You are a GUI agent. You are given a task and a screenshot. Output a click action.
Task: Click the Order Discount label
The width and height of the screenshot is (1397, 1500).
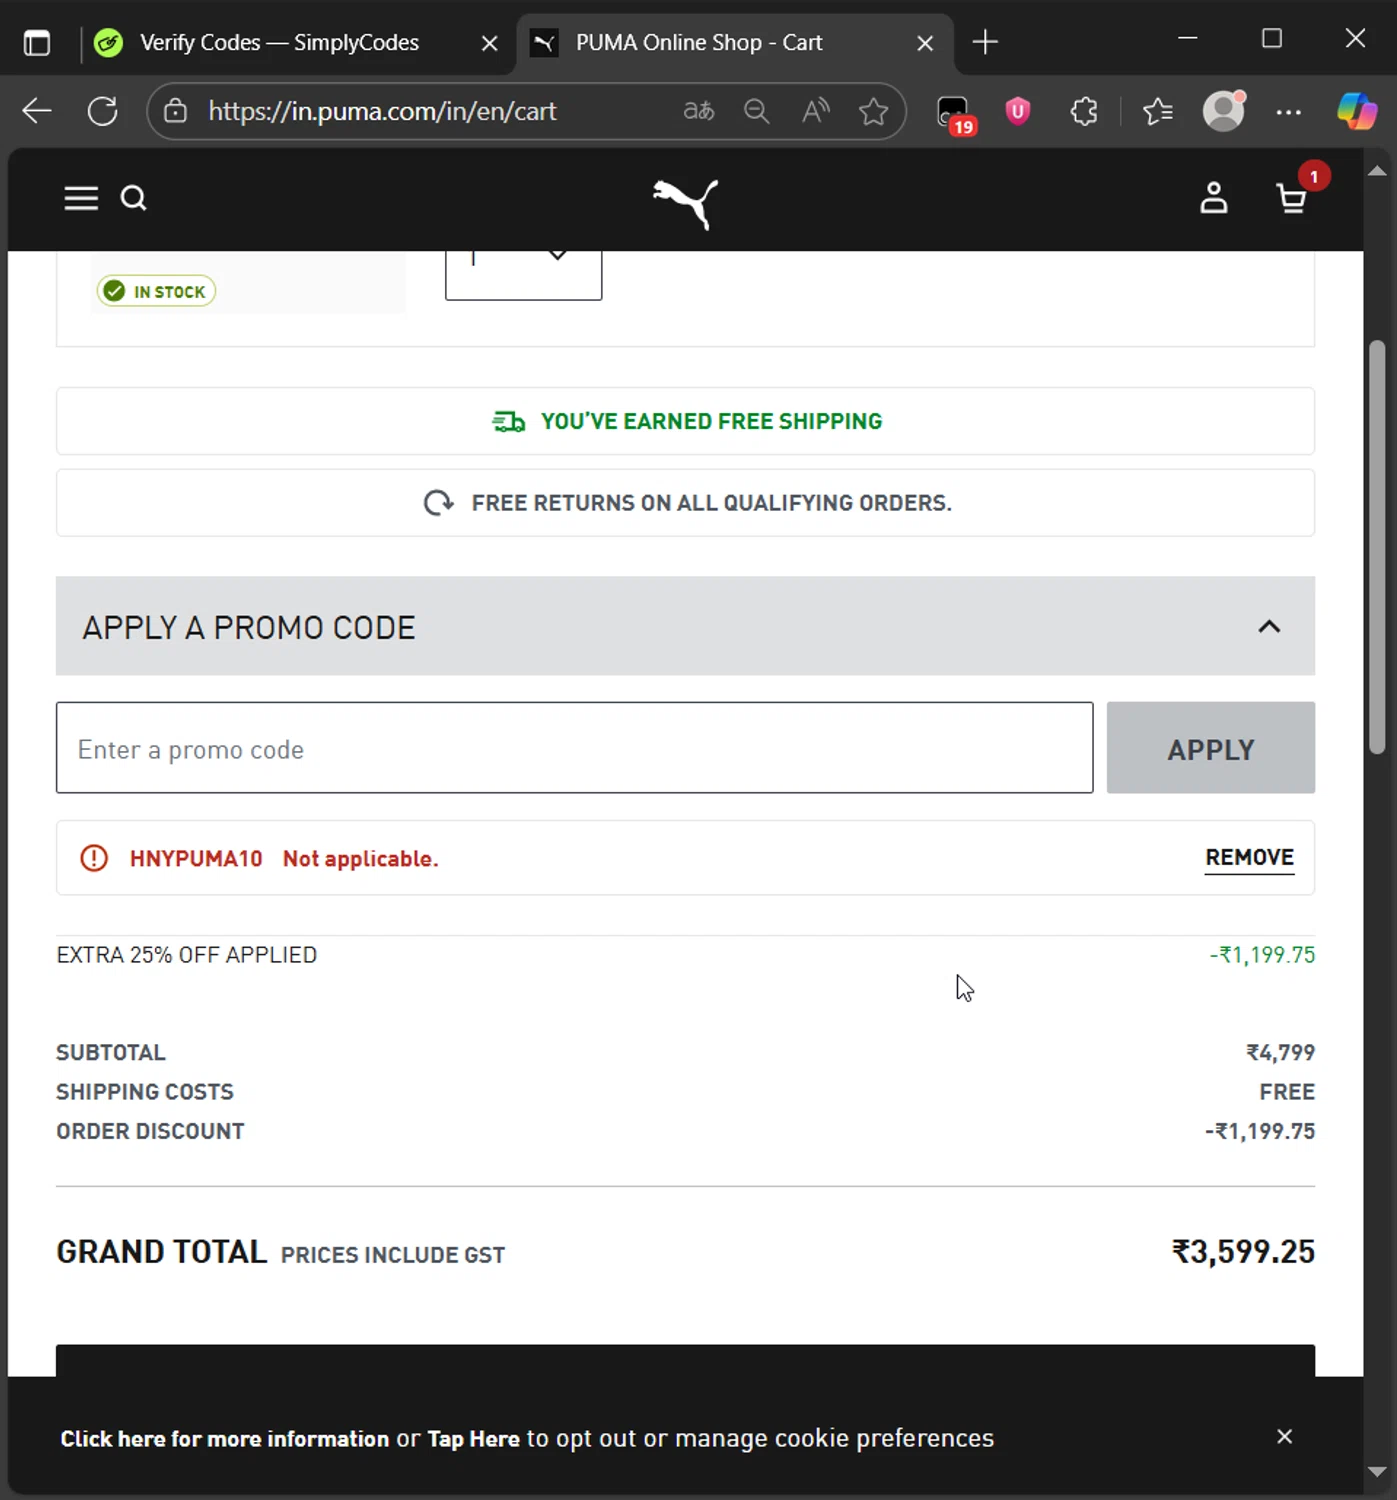tap(150, 1132)
